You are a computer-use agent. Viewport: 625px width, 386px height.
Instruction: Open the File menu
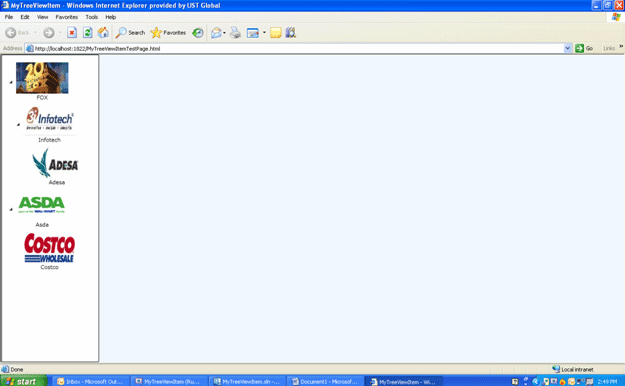[9, 17]
